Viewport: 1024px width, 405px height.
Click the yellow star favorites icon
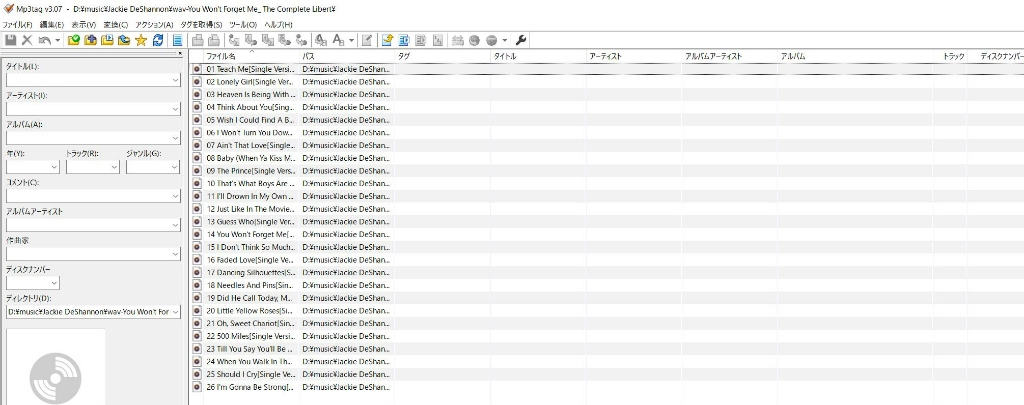point(140,40)
